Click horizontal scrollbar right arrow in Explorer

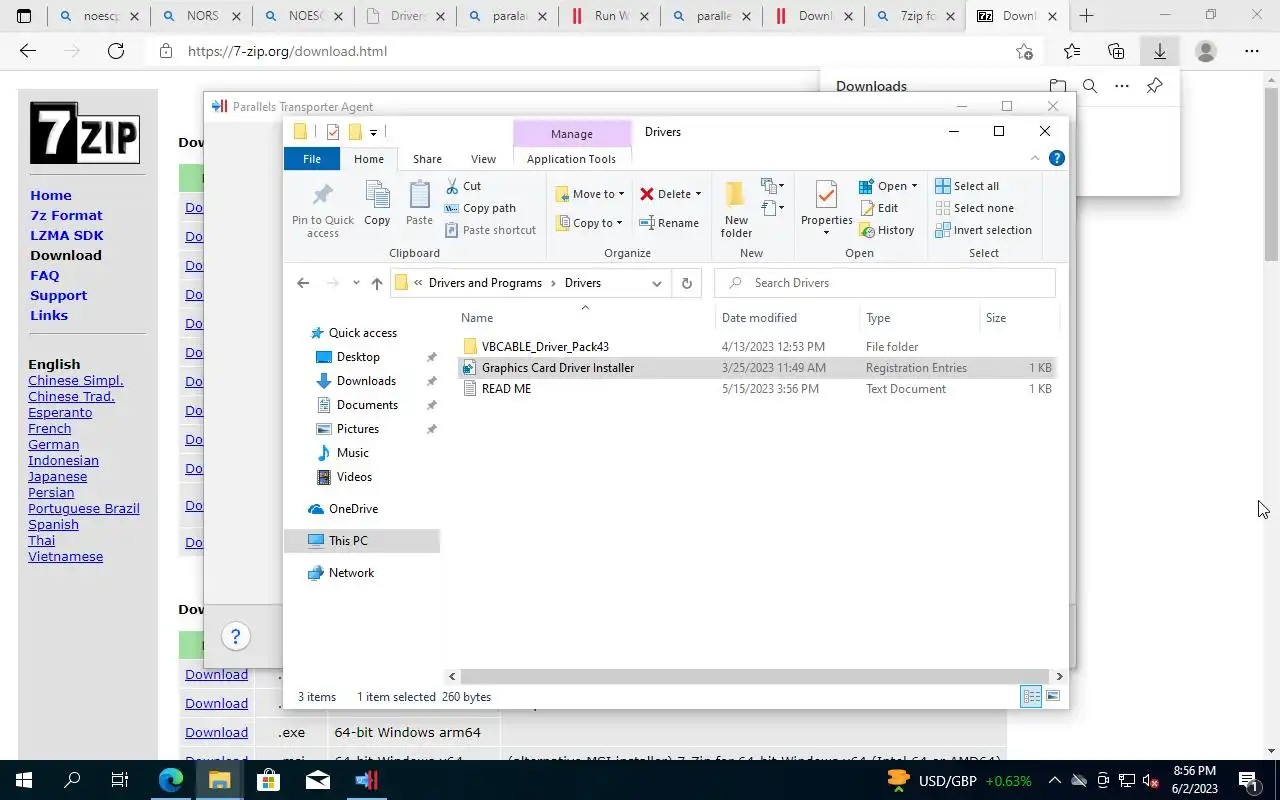pos(1059,676)
